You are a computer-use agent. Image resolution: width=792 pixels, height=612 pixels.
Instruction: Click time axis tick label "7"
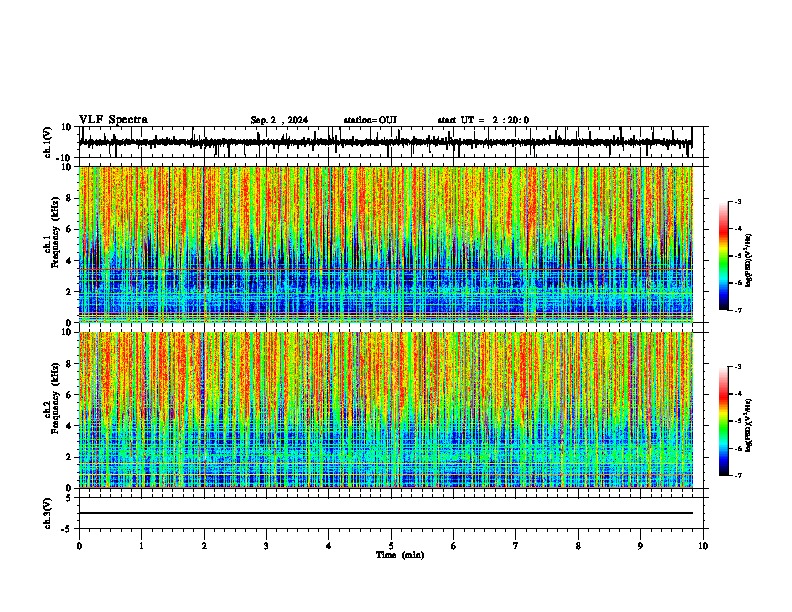click(516, 546)
